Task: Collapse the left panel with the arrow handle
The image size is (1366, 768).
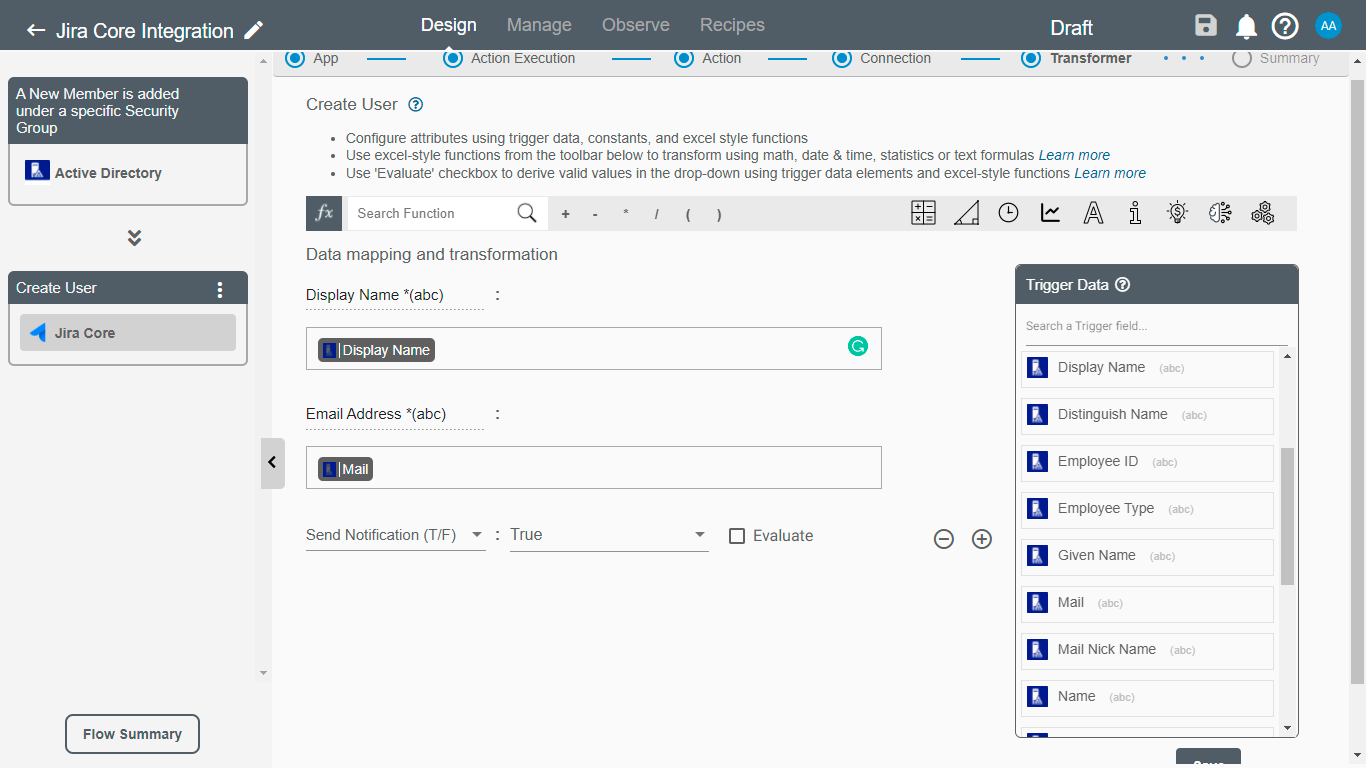Action: click(272, 463)
